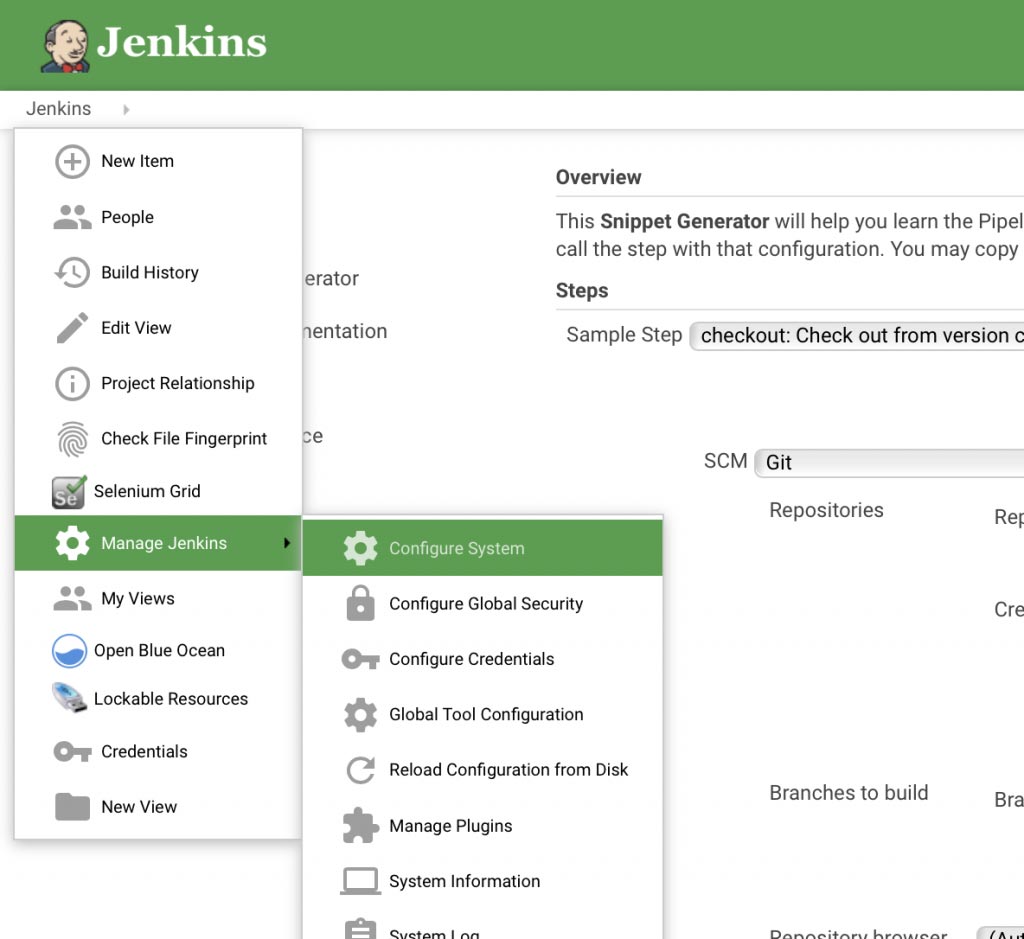Click the Credentials key icon in sidebar
1024x939 pixels.
coord(72,752)
